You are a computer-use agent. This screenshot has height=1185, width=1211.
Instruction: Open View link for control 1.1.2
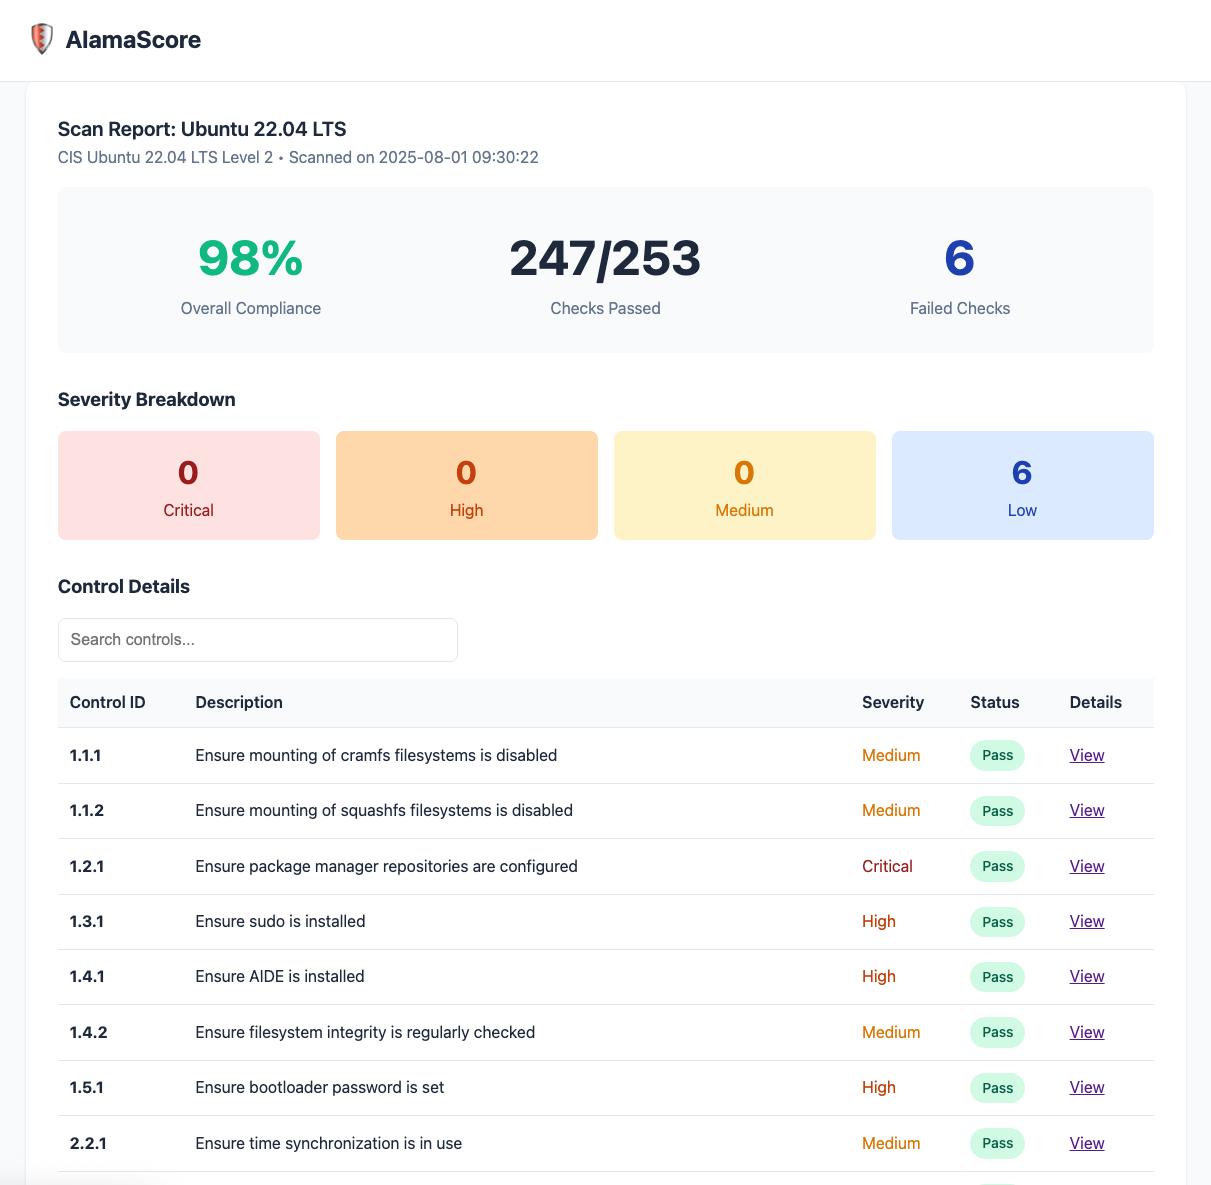click(1087, 810)
